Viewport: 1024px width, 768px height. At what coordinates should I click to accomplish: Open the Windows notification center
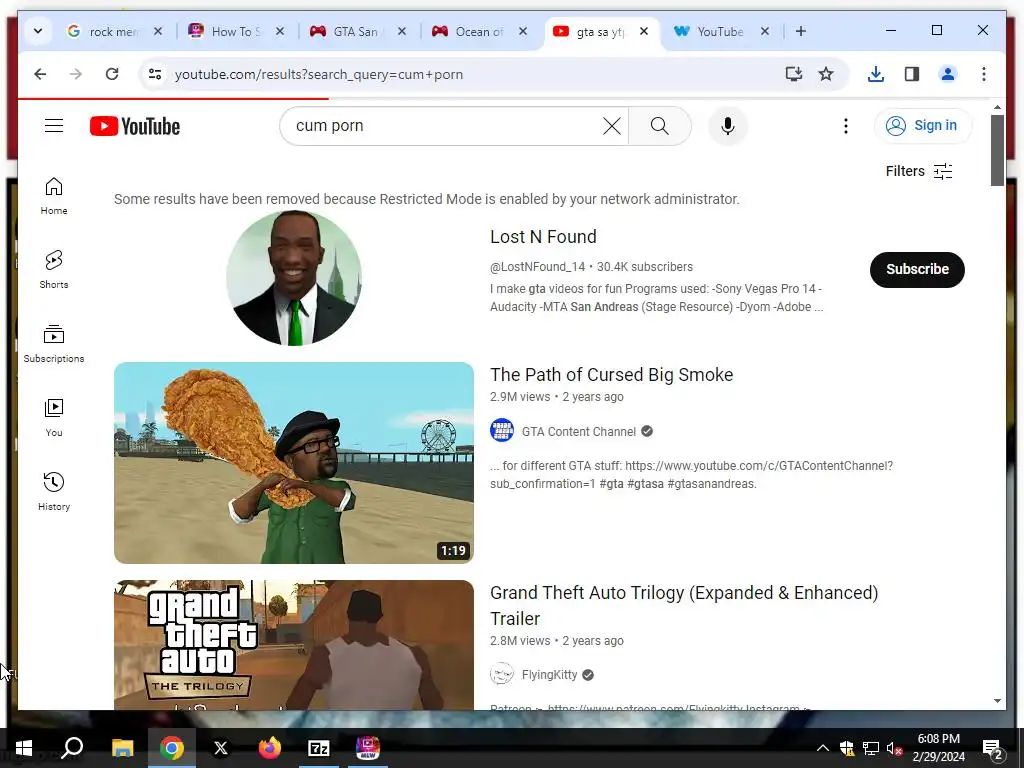coord(993,748)
